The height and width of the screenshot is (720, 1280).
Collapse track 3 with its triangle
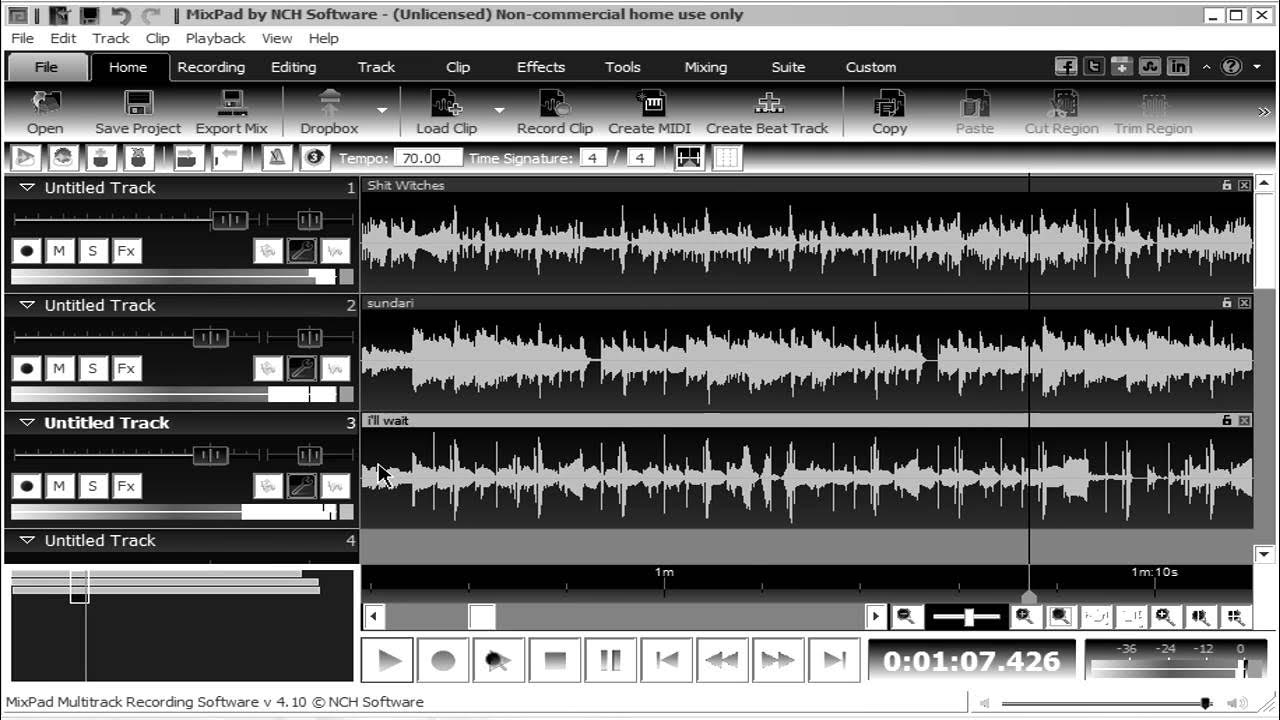pyautogui.click(x=27, y=423)
